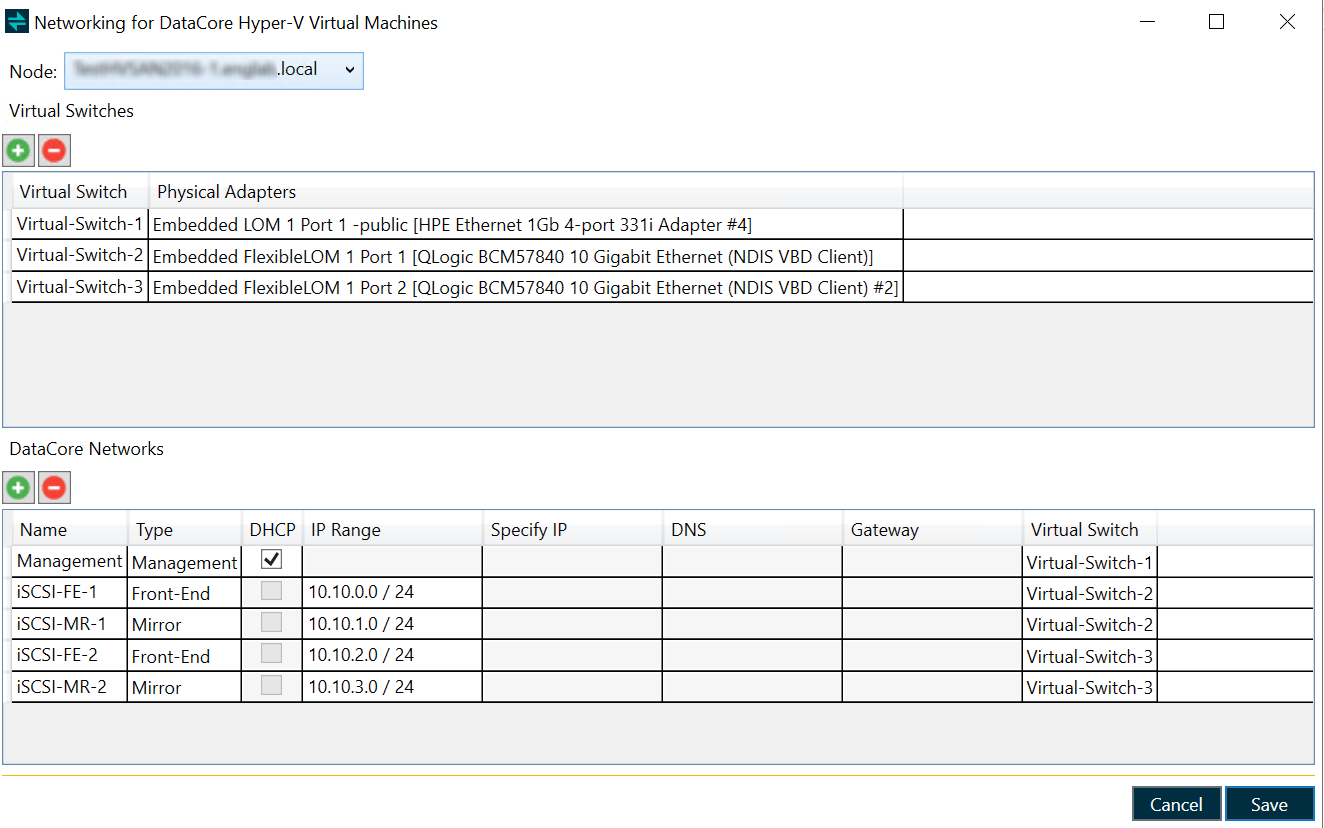This screenshot has width=1324, height=828.
Task: Click IP range 10.10.0.0 / 24
Action: click(x=392, y=592)
